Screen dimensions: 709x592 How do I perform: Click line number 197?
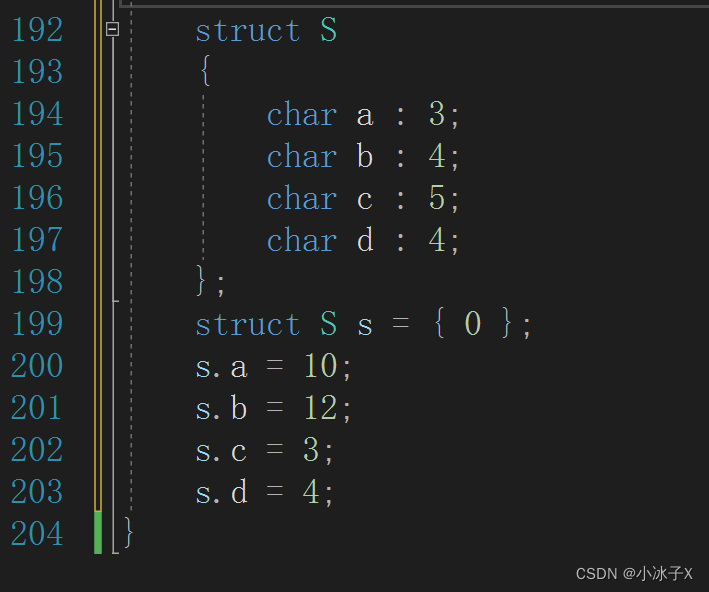pyautogui.click(x=37, y=240)
